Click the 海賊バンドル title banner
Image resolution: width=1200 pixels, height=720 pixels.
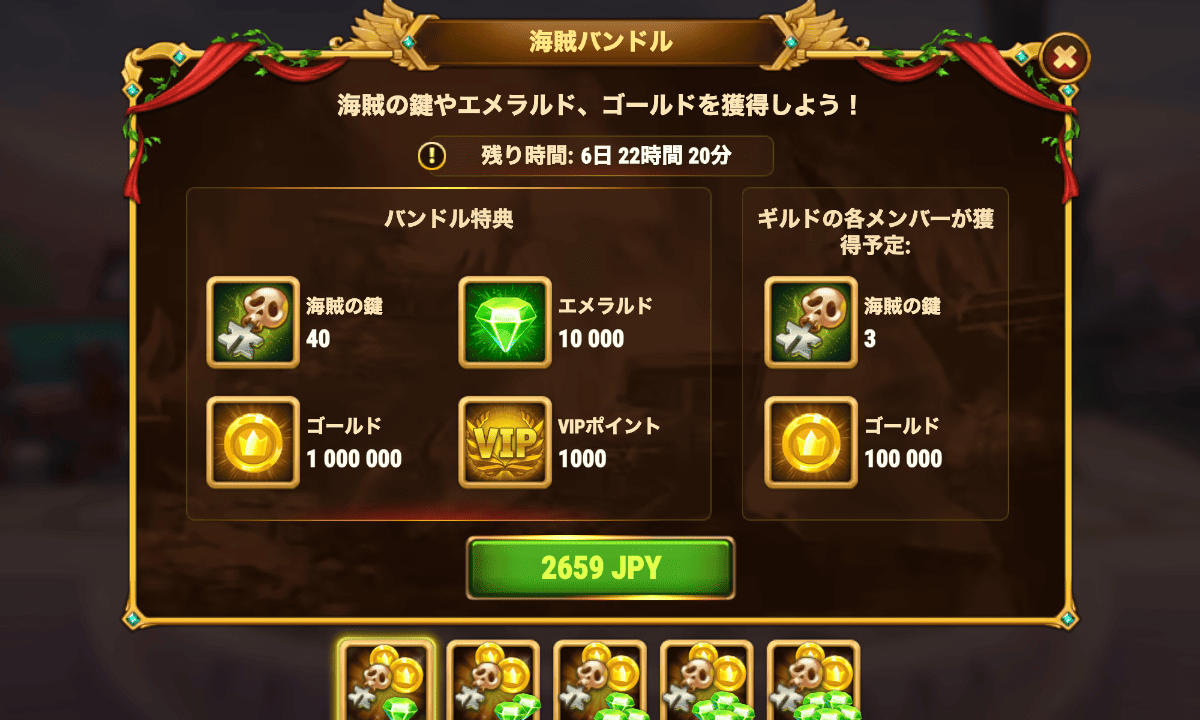coord(600,42)
